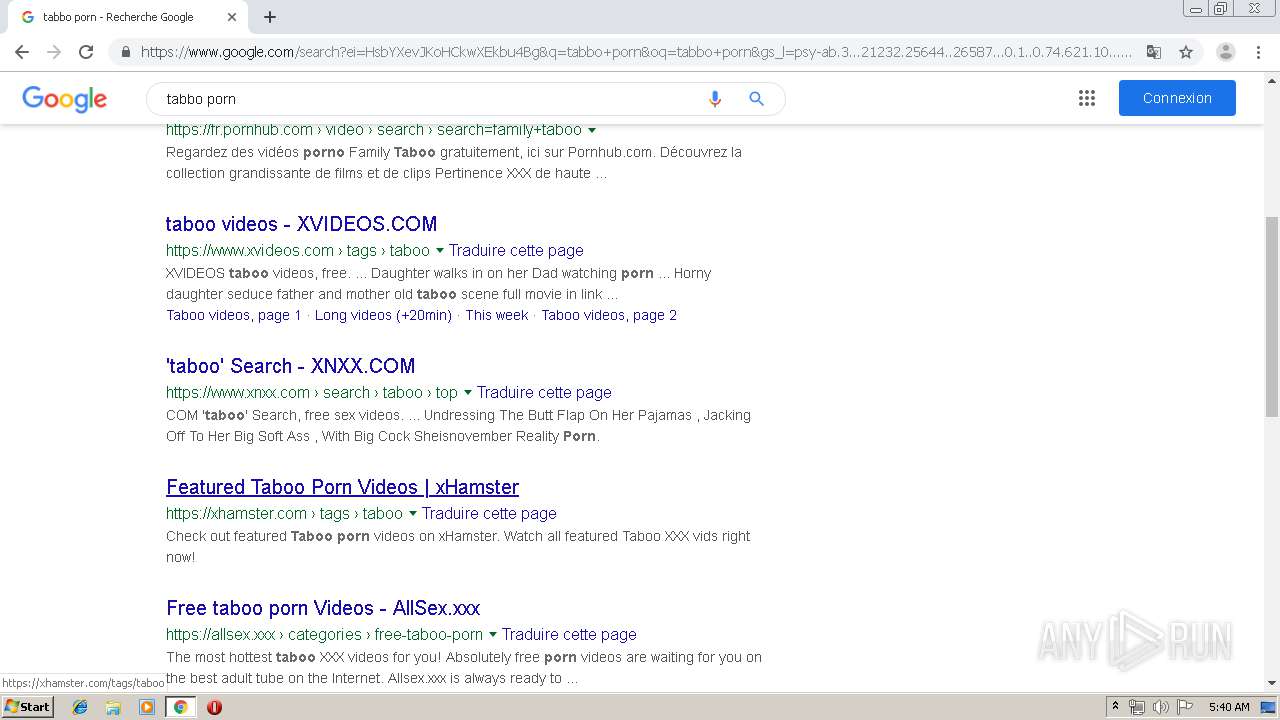Bookmark this page with the star icon
Image resolution: width=1280 pixels, height=720 pixels.
pyautogui.click(x=1186, y=52)
